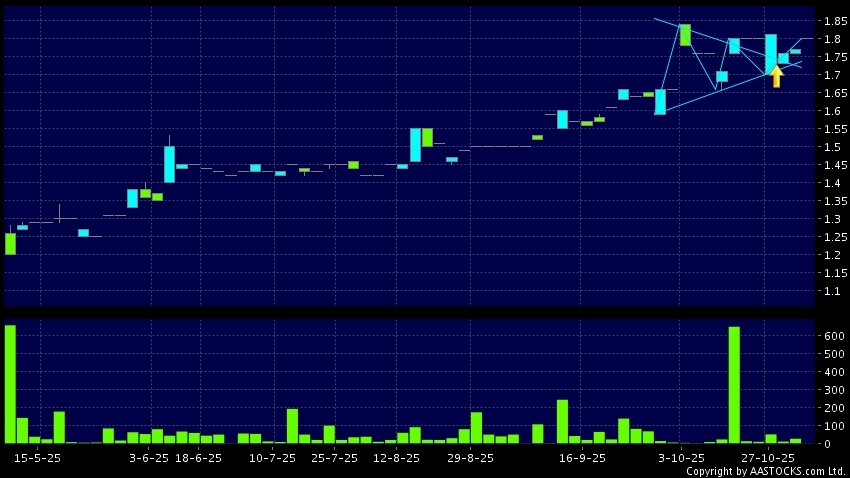The height and width of the screenshot is (478, 850).
Task: Click the tallest volume bar at far left
Action: click(x=10, y=384)
